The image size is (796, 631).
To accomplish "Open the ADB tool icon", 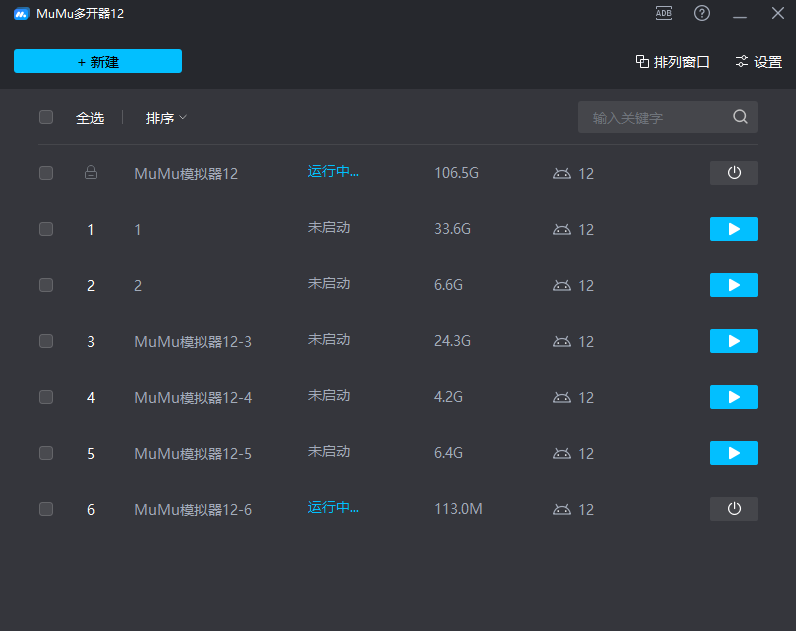I will [664, 13].
